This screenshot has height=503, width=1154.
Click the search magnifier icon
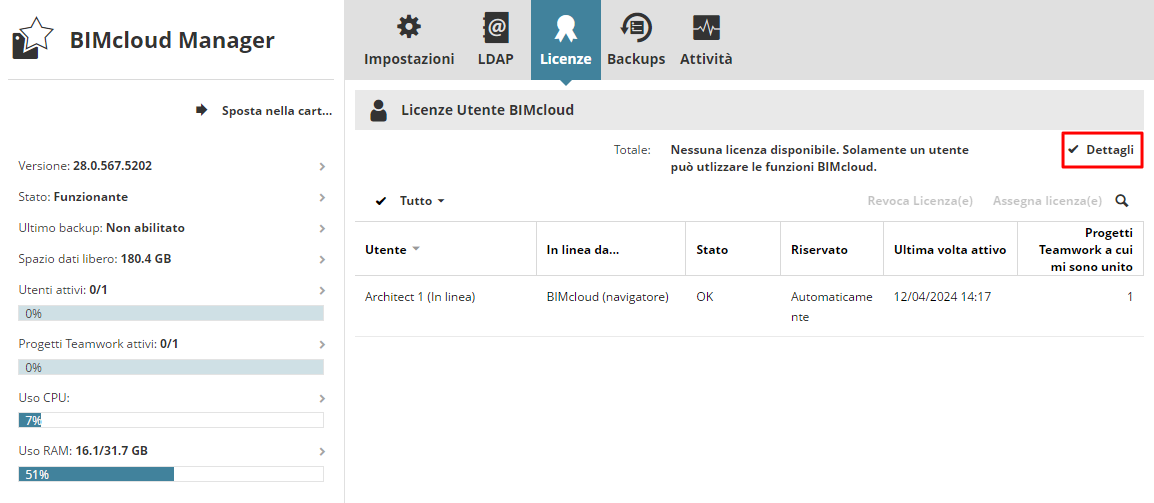pyautogui.click(x=1122, y=201)
